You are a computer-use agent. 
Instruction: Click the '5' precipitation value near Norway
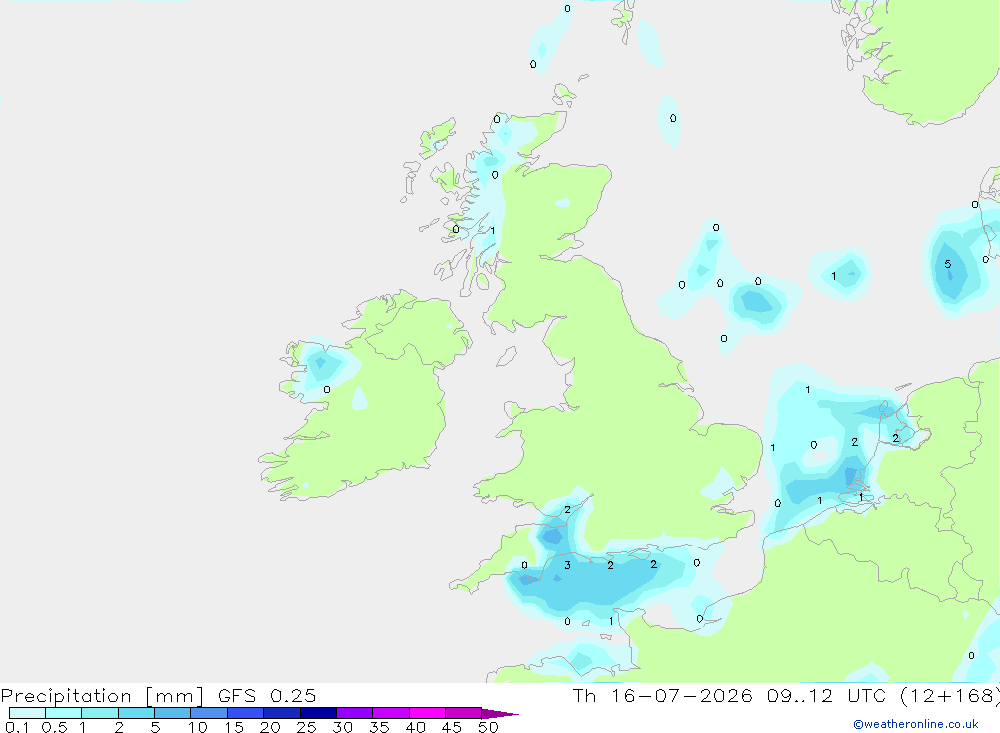coord(948,264)
